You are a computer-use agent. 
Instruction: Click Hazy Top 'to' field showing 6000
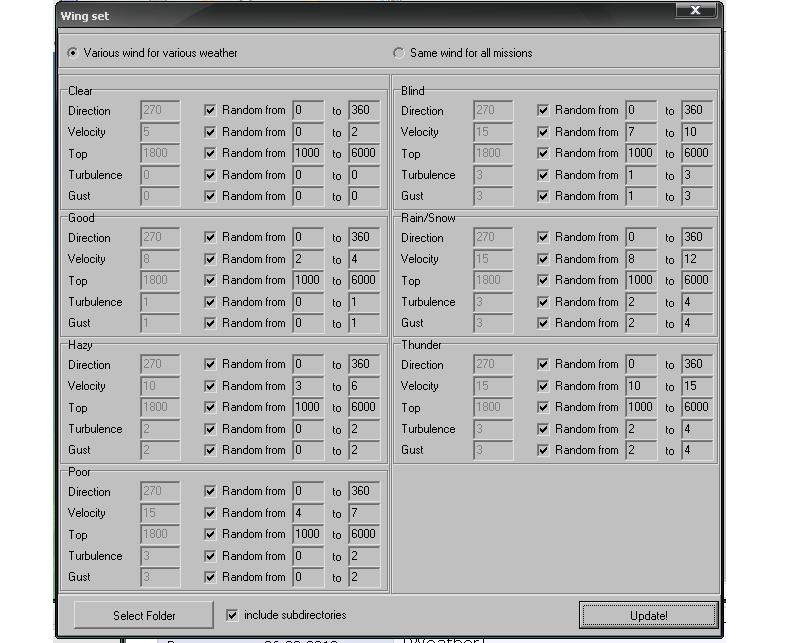[x=364, y=407]
